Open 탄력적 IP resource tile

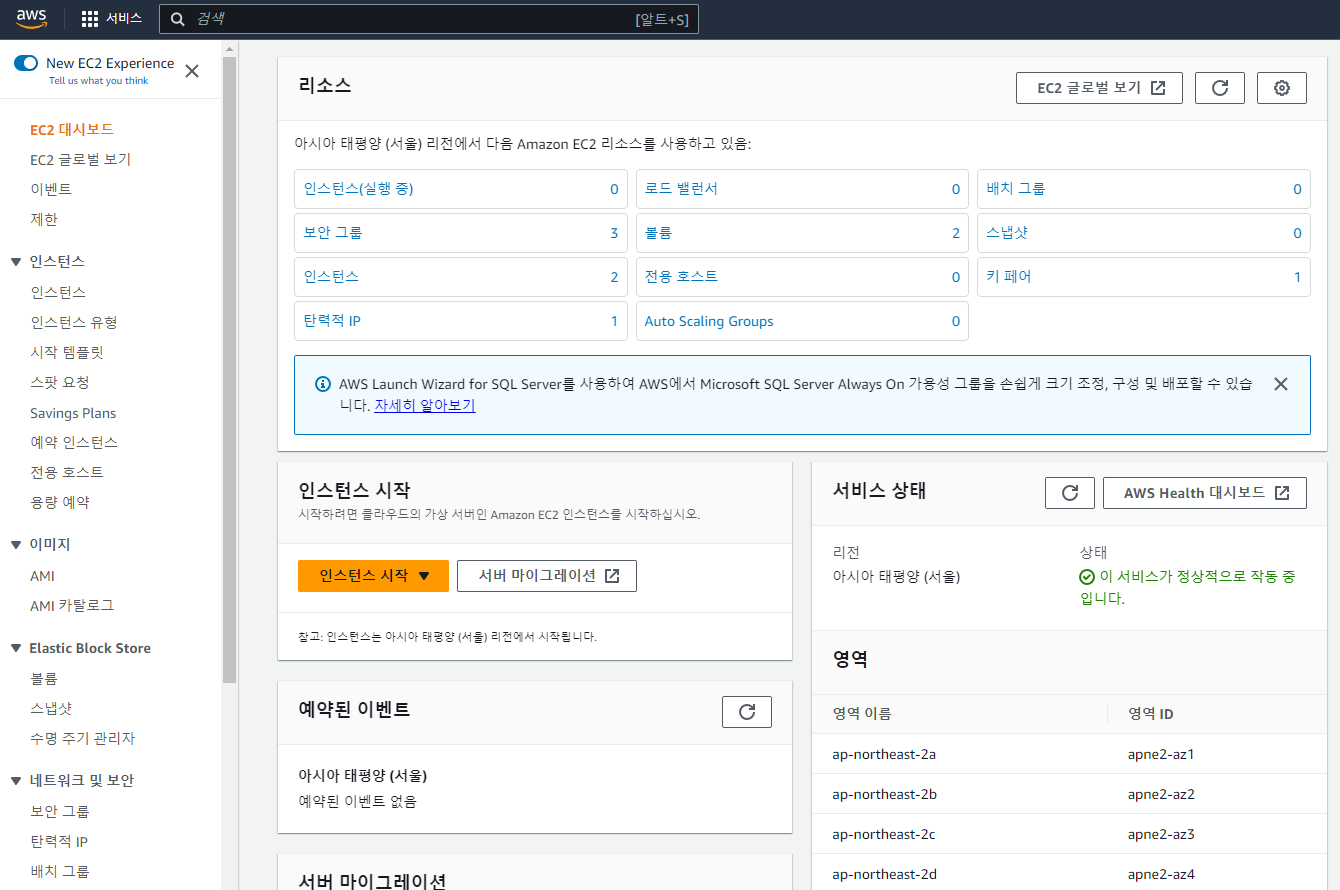[x=461, y=321]
